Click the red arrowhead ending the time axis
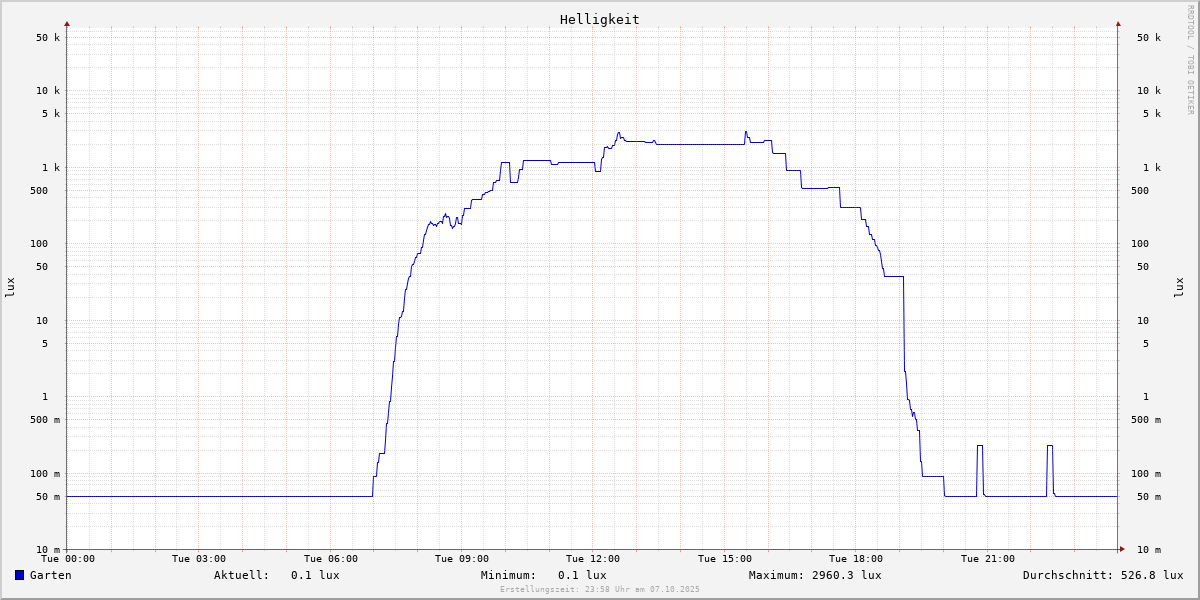This screenshot has height=600, width=1200. (x=1121, y=549)
